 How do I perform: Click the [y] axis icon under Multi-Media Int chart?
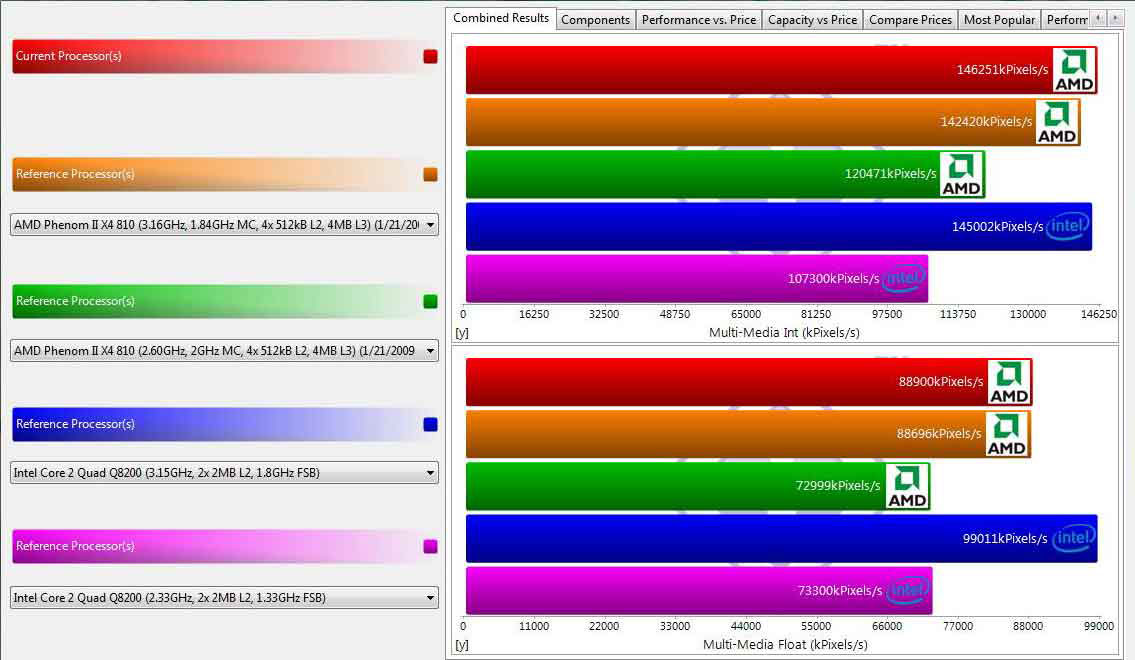(462, 333)
